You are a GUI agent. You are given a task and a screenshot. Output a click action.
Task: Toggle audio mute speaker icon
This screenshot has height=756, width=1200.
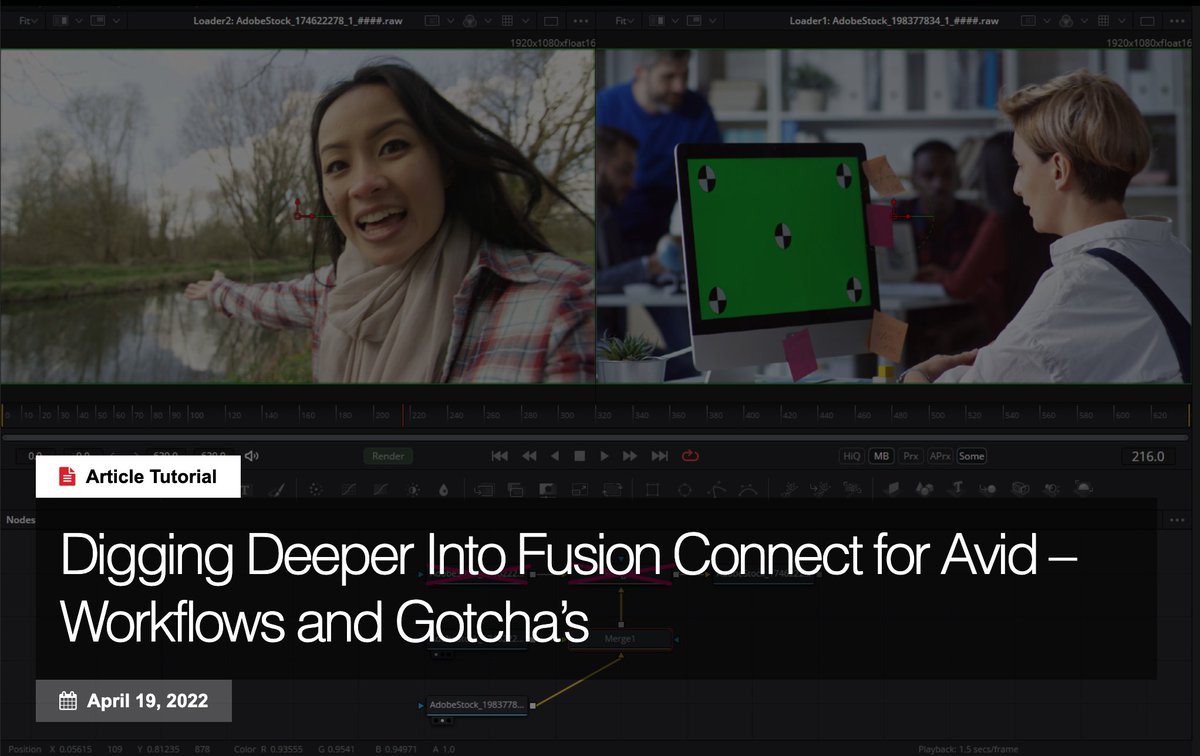point(252,456)
